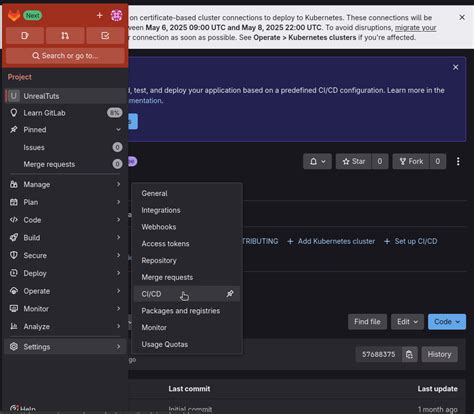Click the Learn GitLab lightbulb icon
The height and width of the screenshot is (414, 474).
pyautogui.click(x=14, y=113)
